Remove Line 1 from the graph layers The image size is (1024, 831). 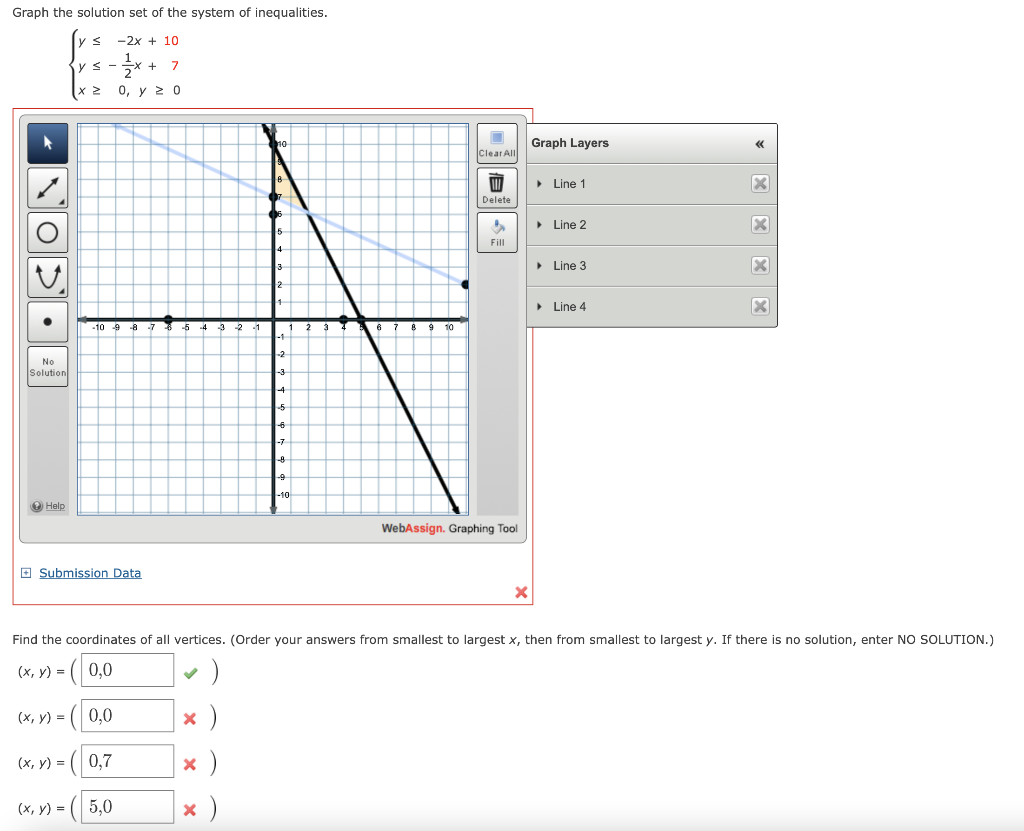coord(760,183)
